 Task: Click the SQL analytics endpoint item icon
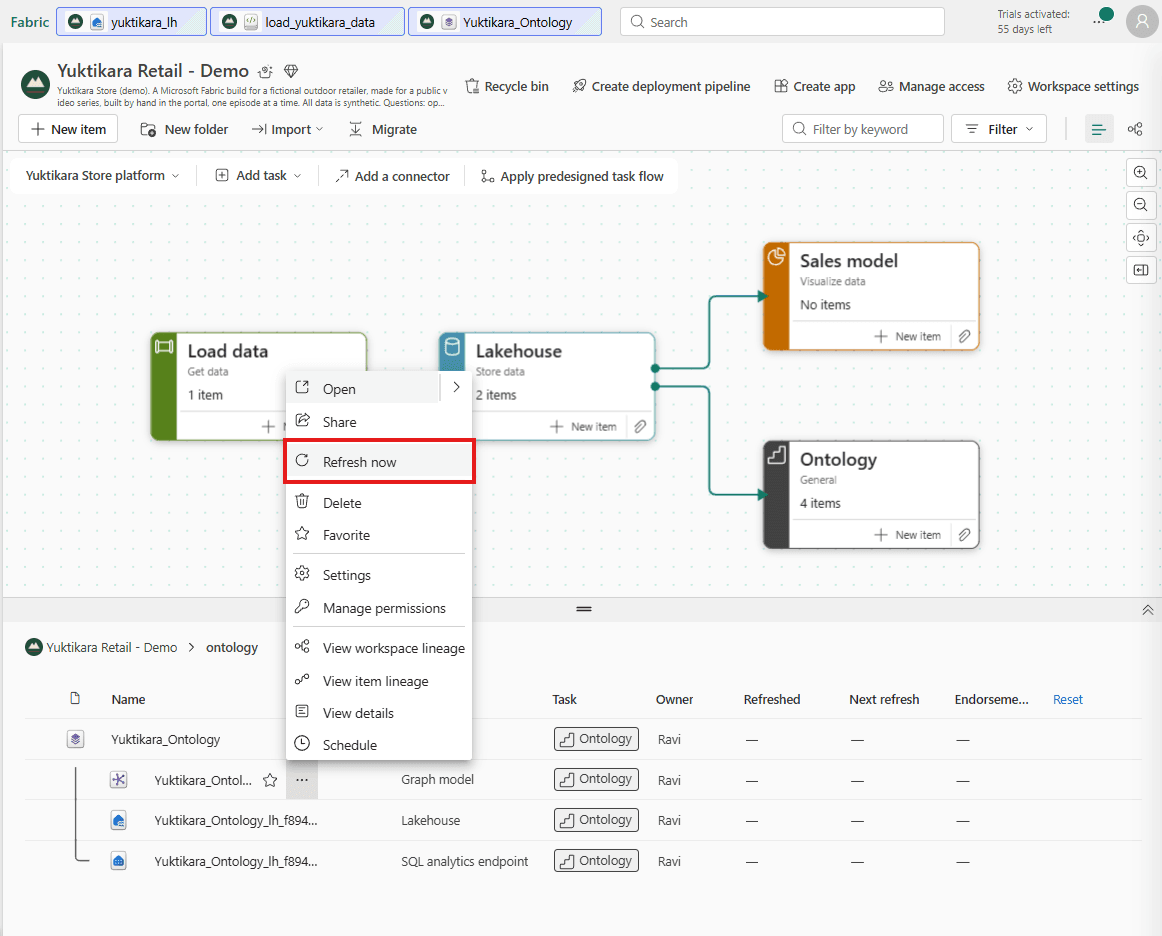tap(119, 861)
